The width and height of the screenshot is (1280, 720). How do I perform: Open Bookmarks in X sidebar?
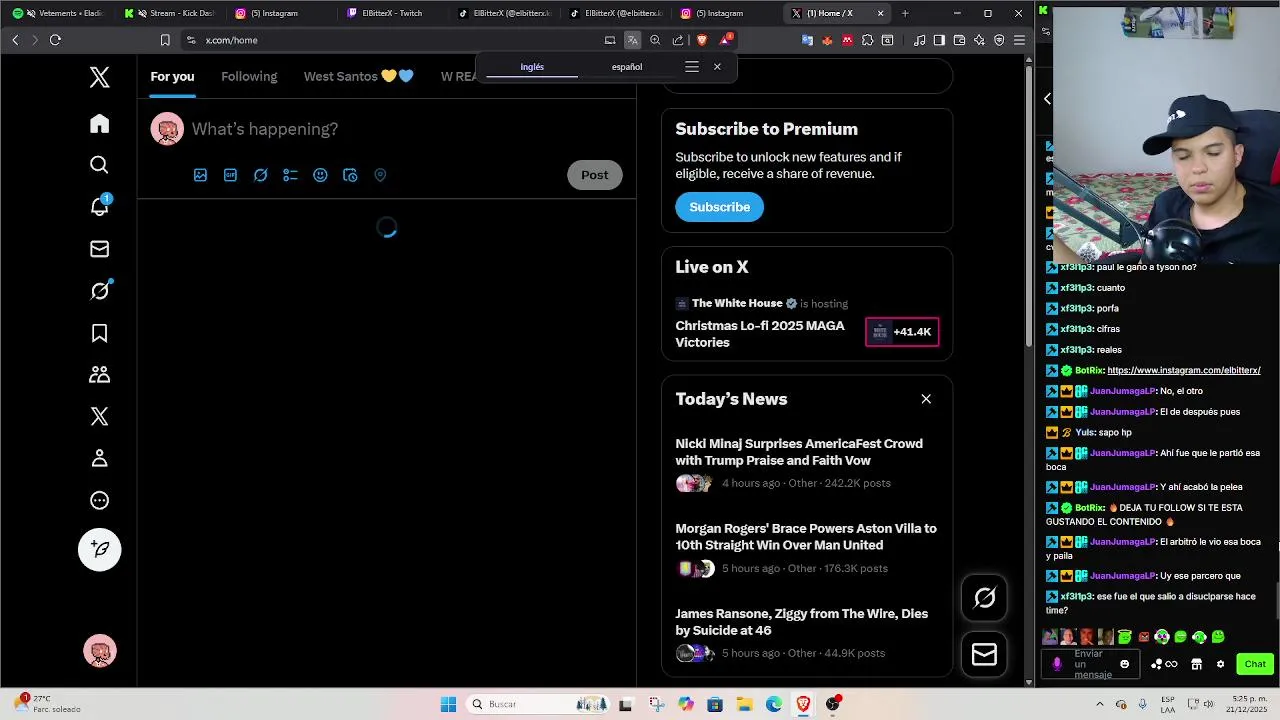click(99, 333)
